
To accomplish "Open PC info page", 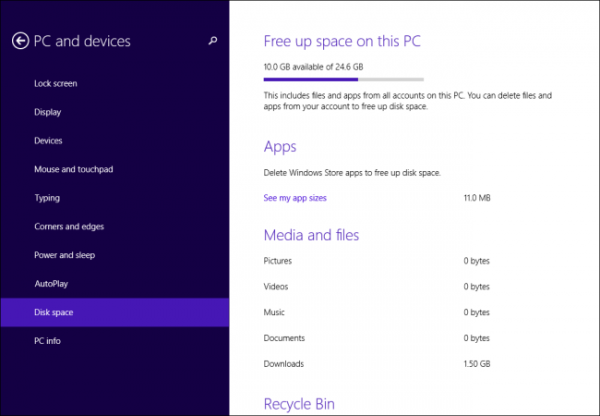I will 48,341.
